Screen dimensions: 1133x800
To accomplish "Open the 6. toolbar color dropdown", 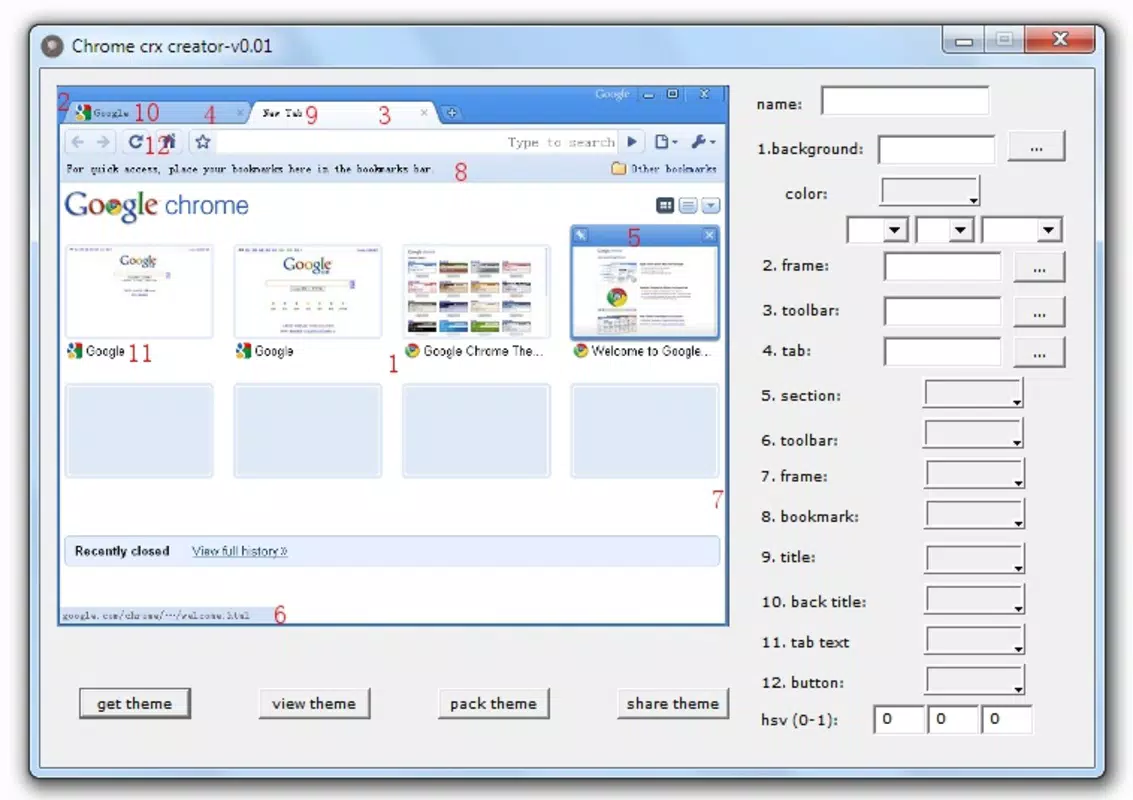I will (973, 434).
